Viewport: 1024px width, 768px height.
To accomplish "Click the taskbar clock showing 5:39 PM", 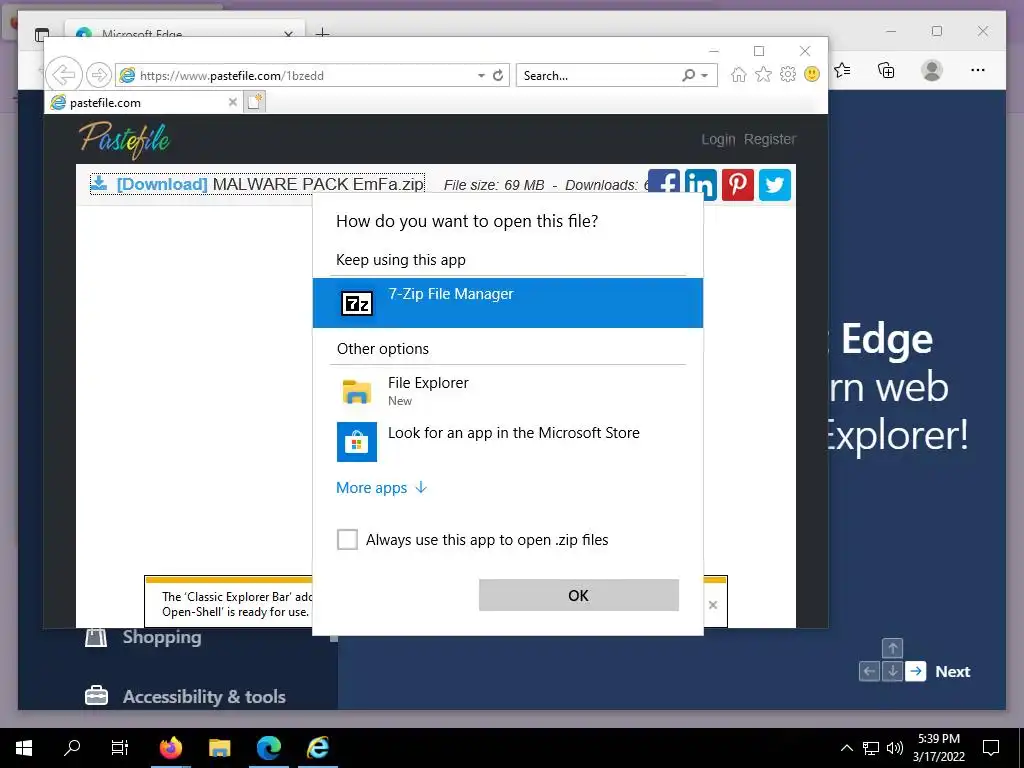I will click(939, 748).
